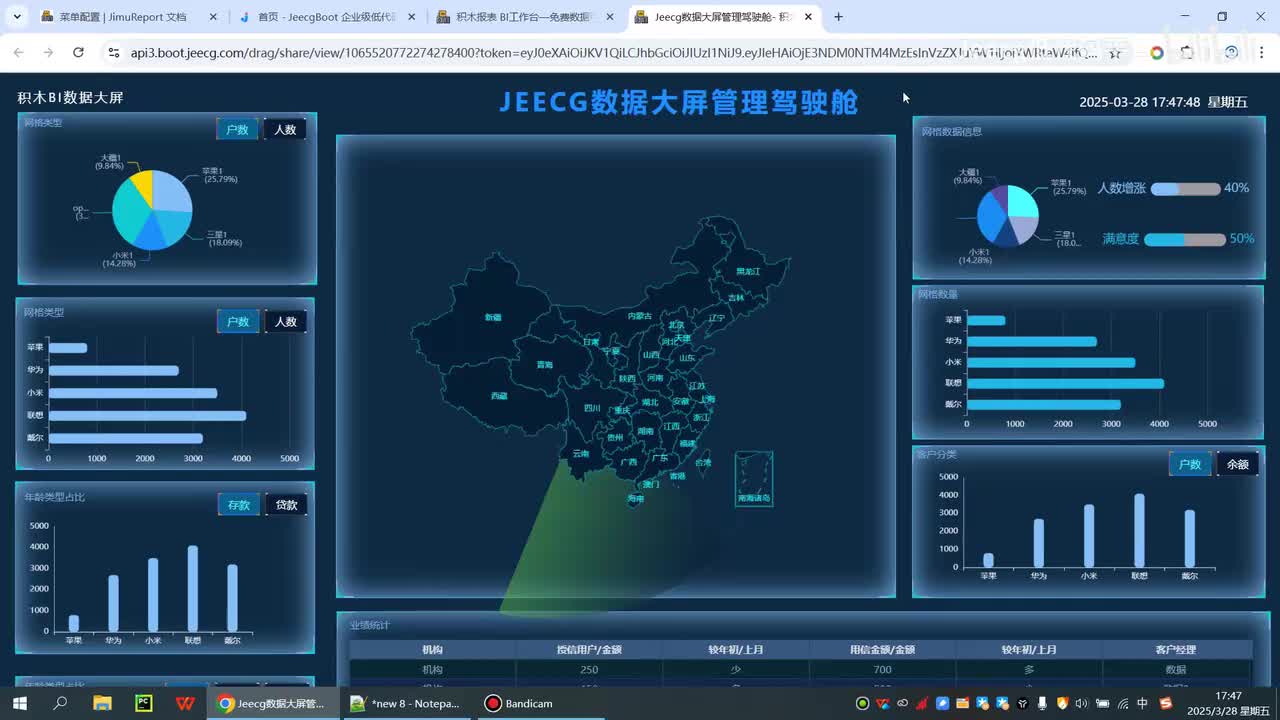Select 内蒙古 region on the map
This screenshot has width=1280, height=720.
pyautogui.click(x=640, y=316)
